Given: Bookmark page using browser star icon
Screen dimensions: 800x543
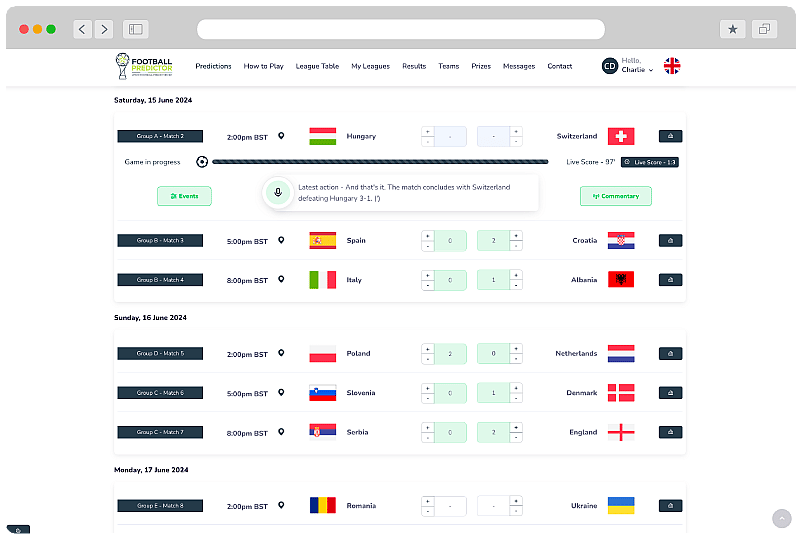Looking at the screenshot, I should 732,29.
